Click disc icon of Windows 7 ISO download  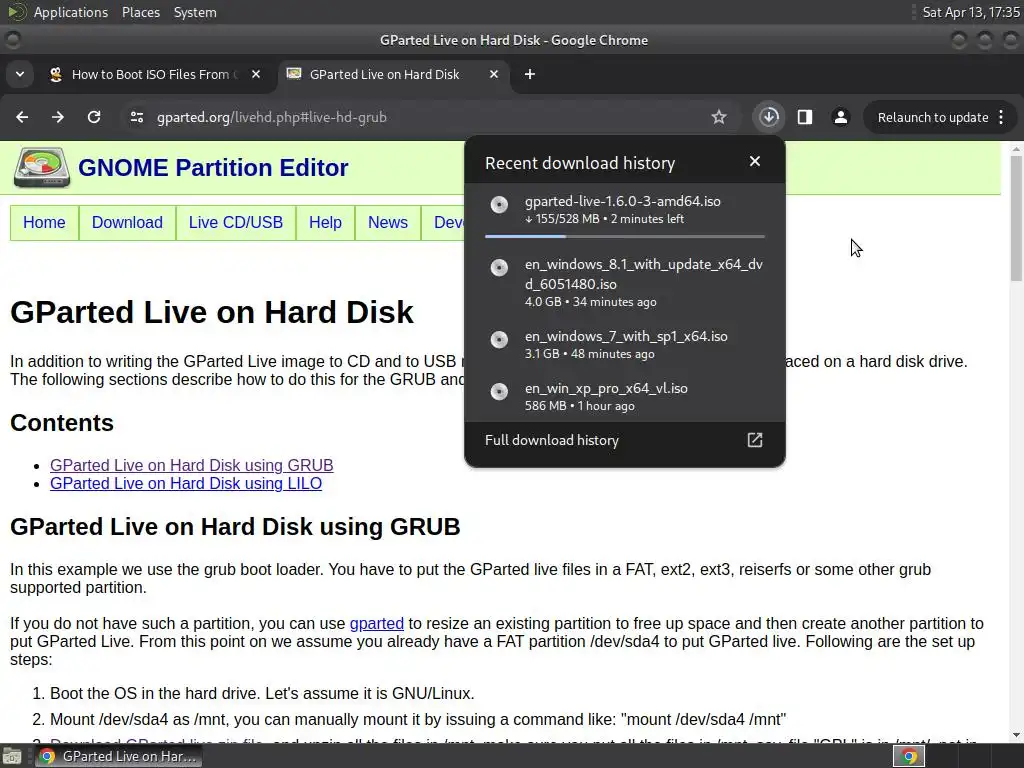(x=499, y=339)
